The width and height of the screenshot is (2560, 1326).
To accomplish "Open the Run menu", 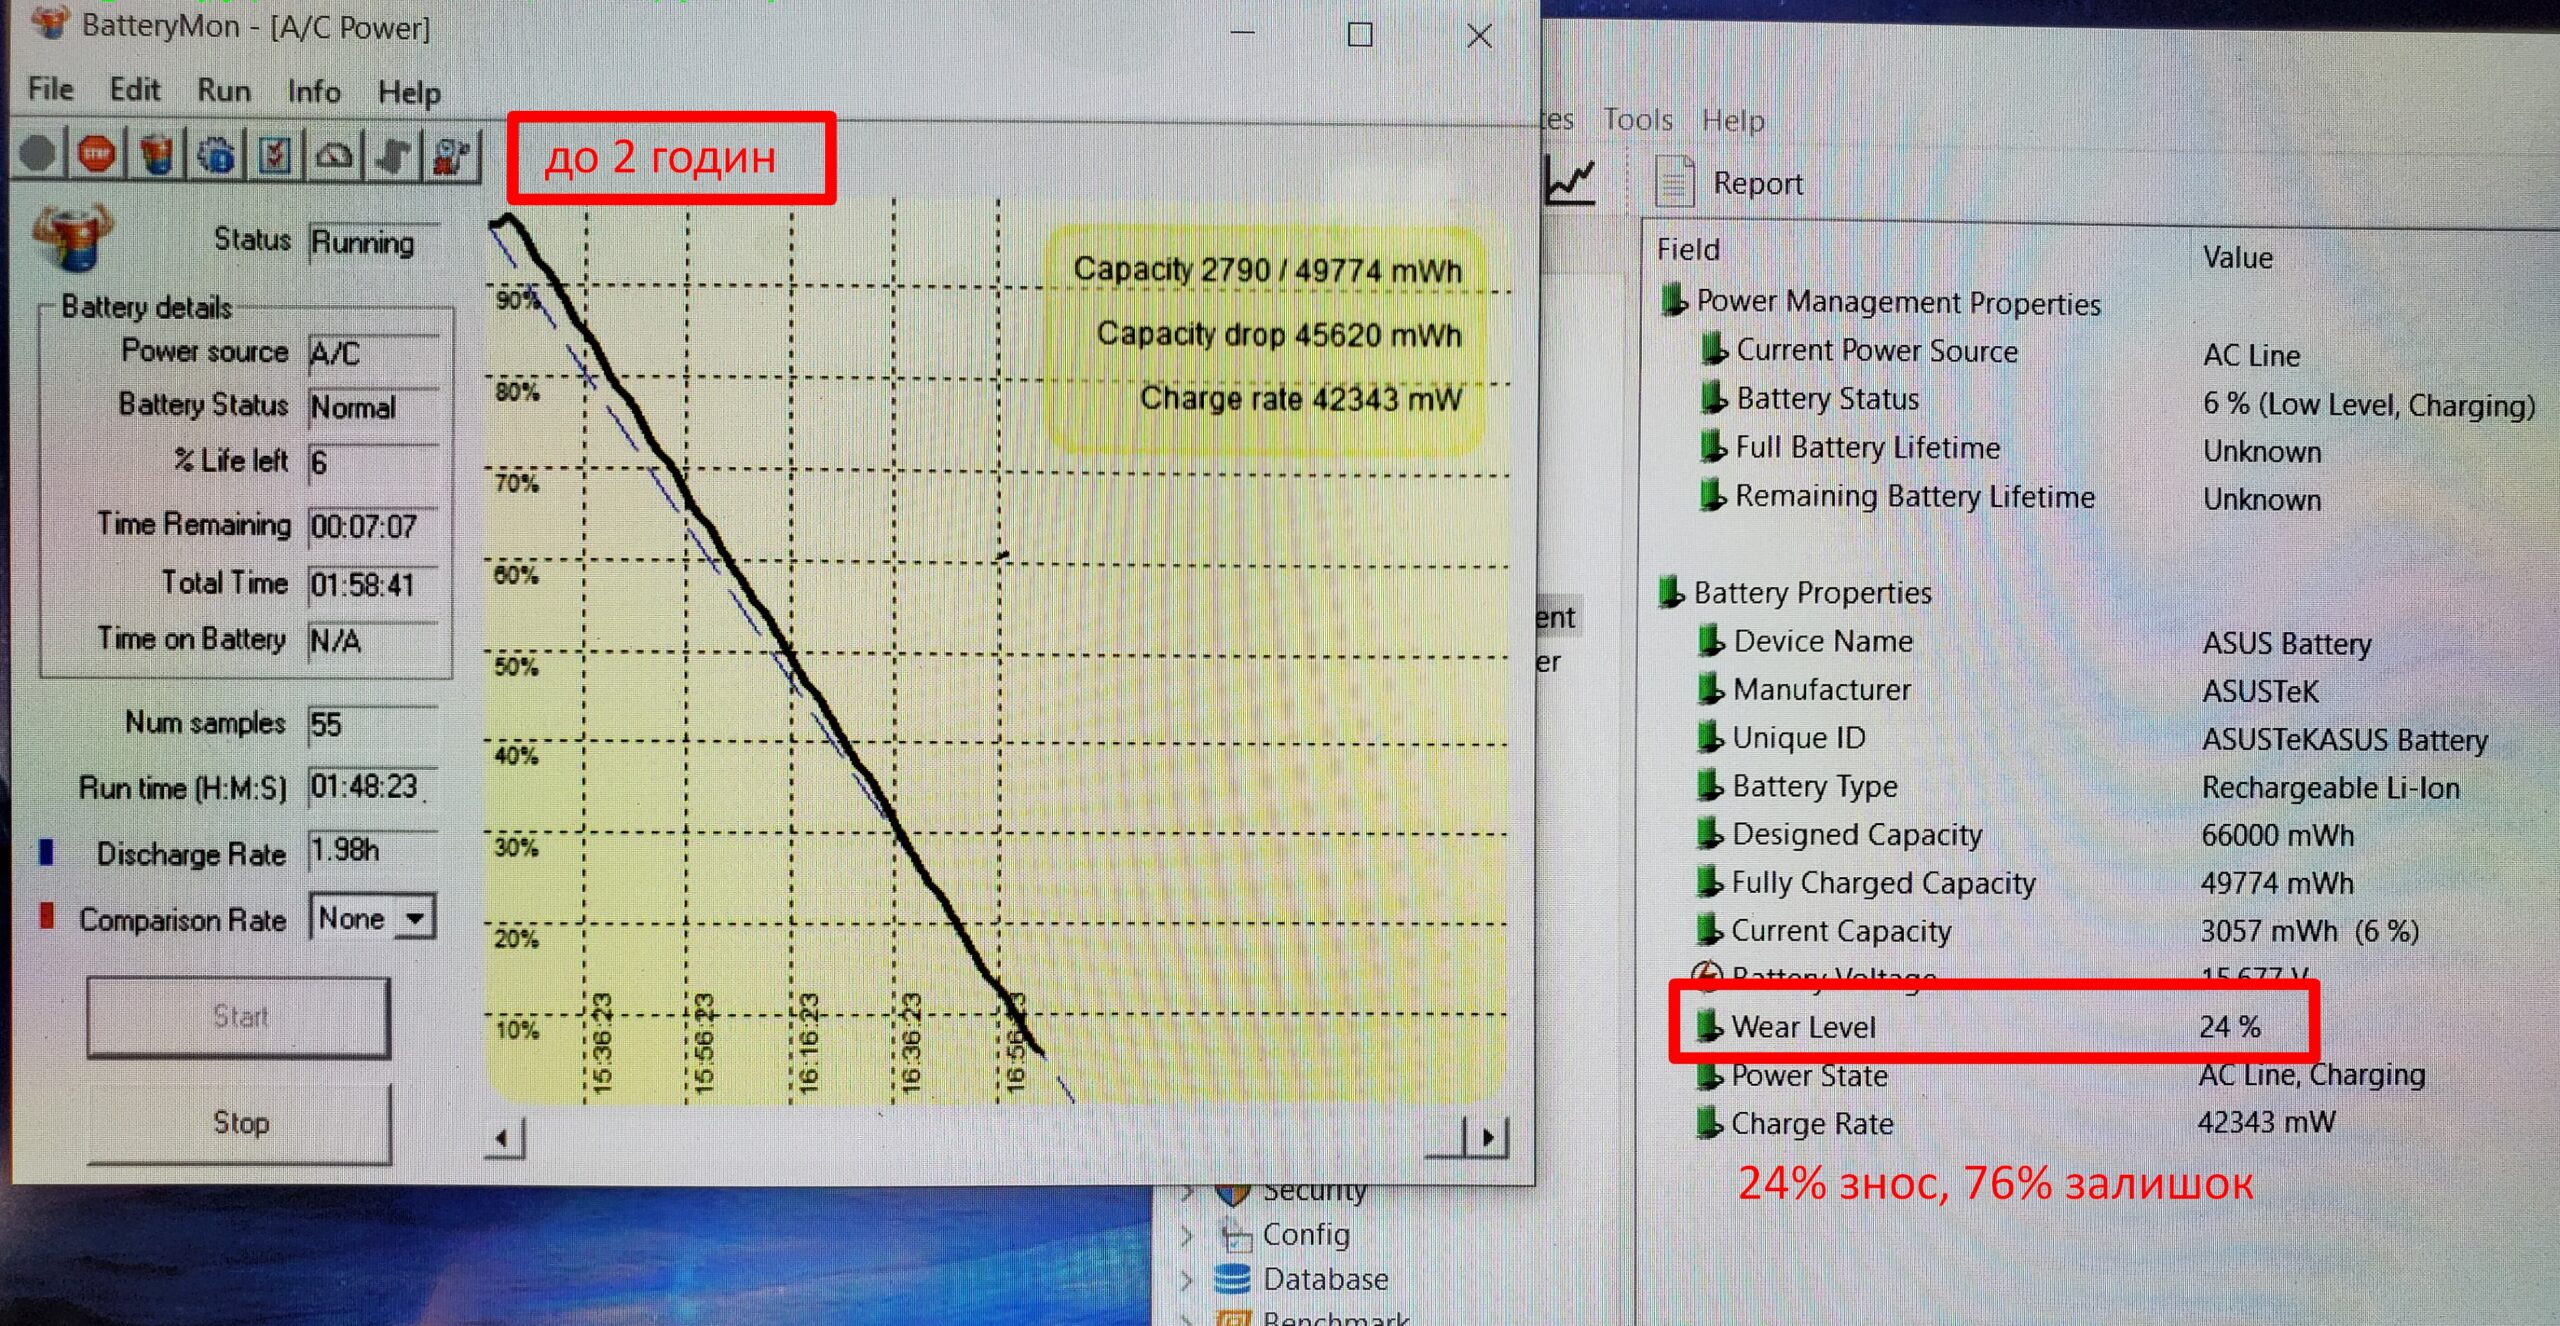I will [223, 90].
